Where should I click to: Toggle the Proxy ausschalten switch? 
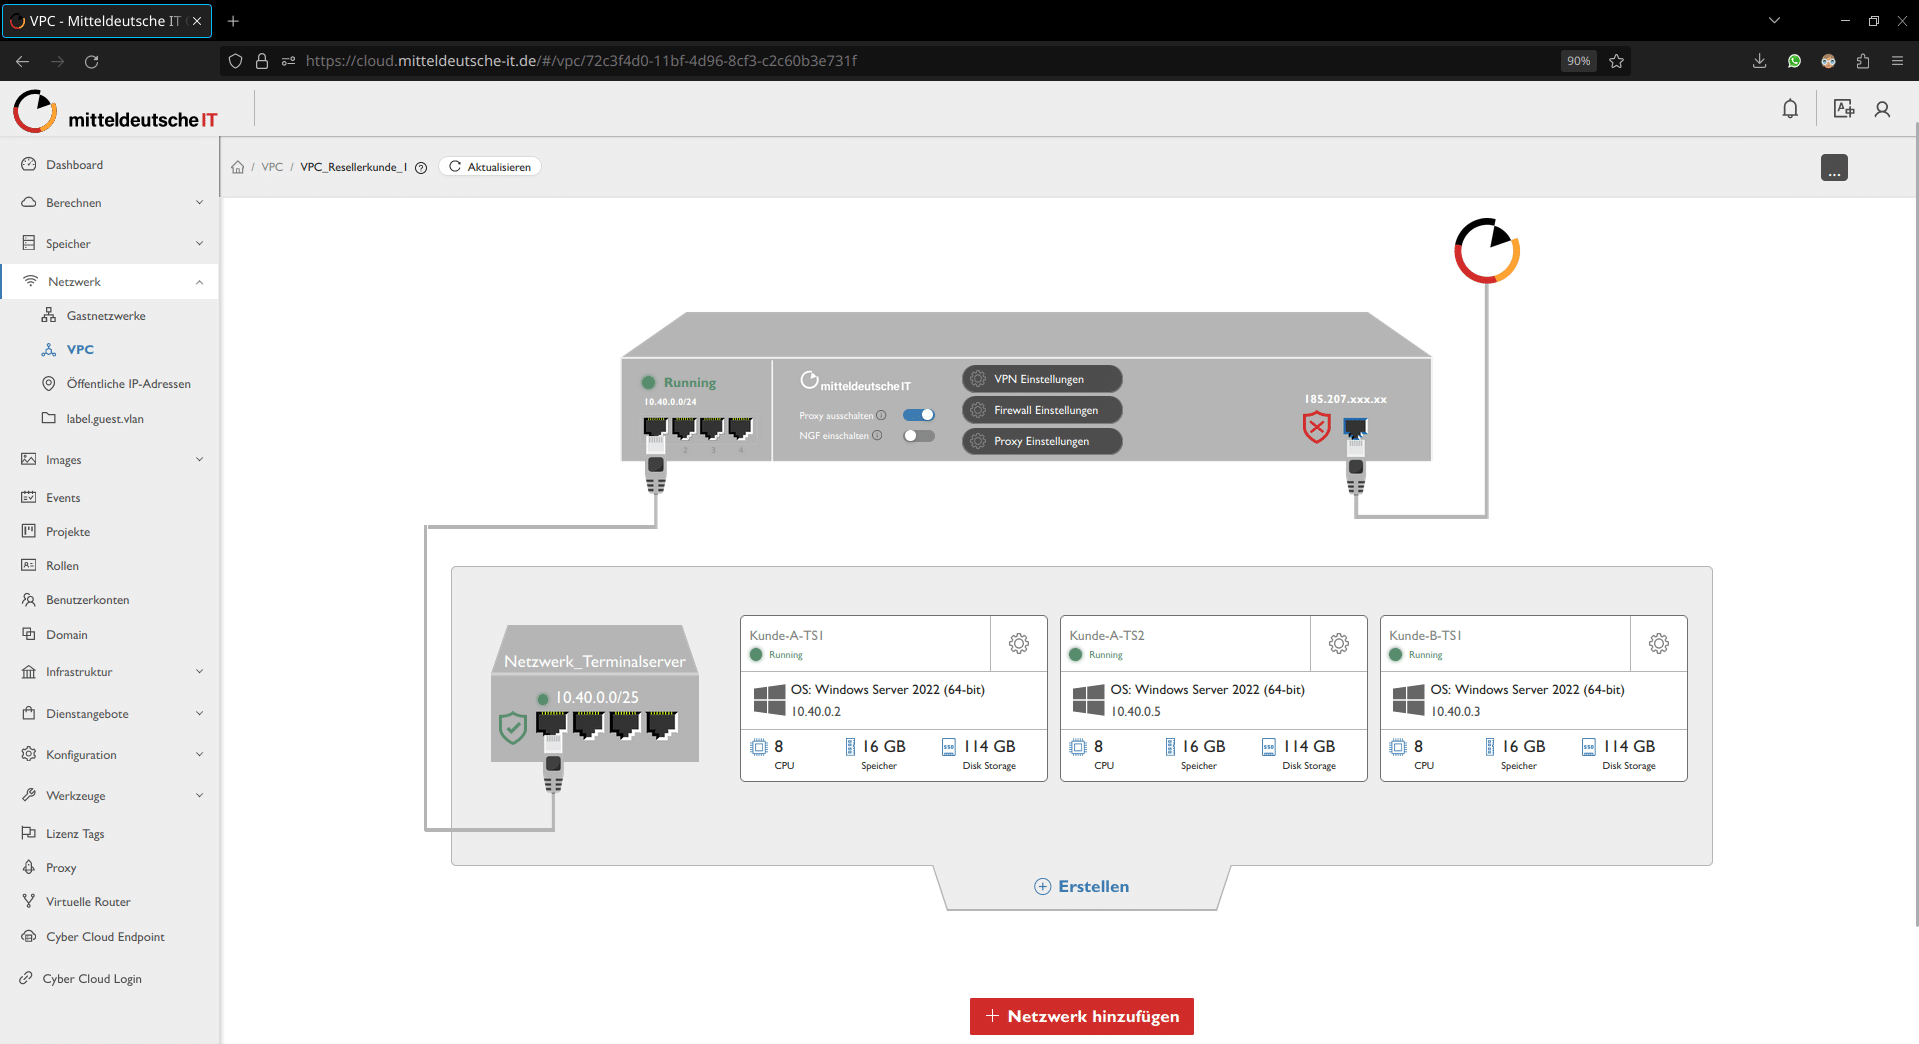click(919, 415)
